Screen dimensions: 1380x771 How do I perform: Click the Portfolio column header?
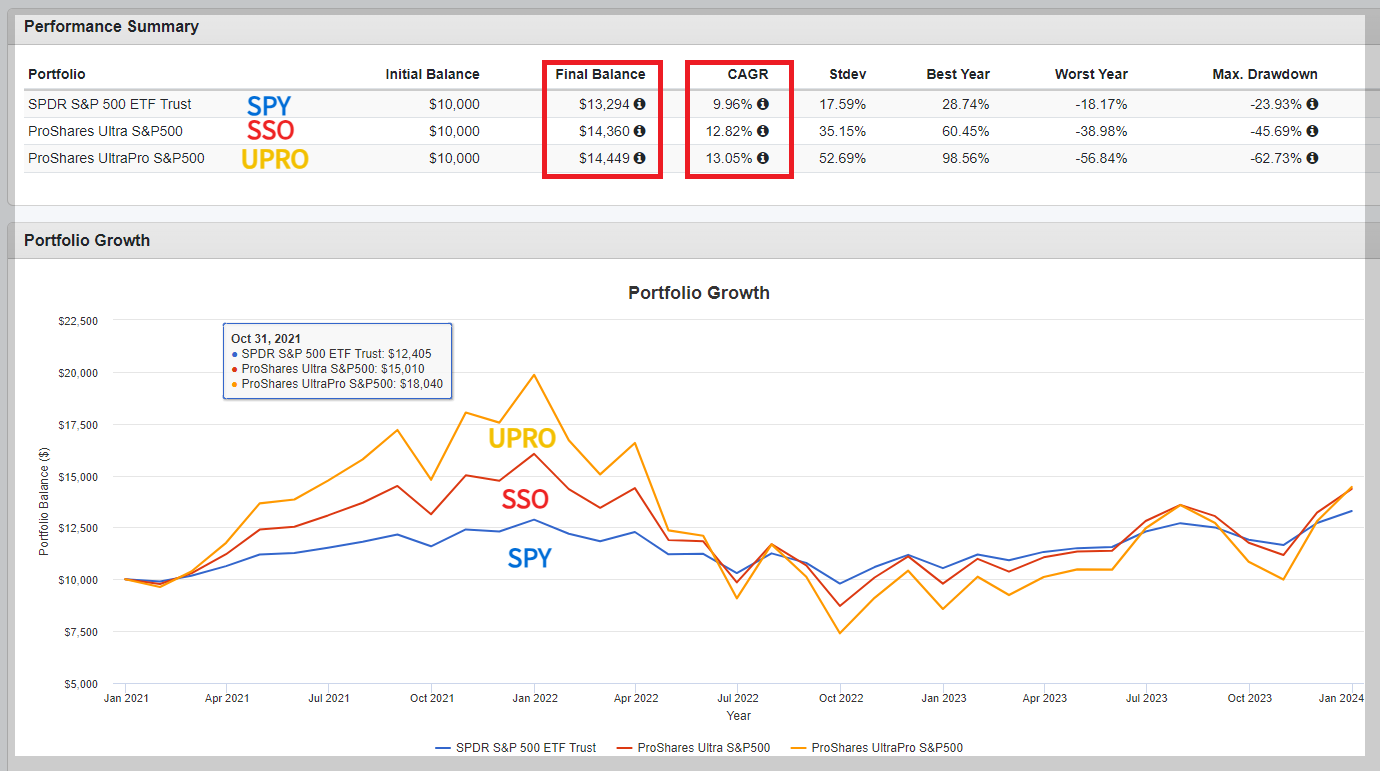coord(57,74)
